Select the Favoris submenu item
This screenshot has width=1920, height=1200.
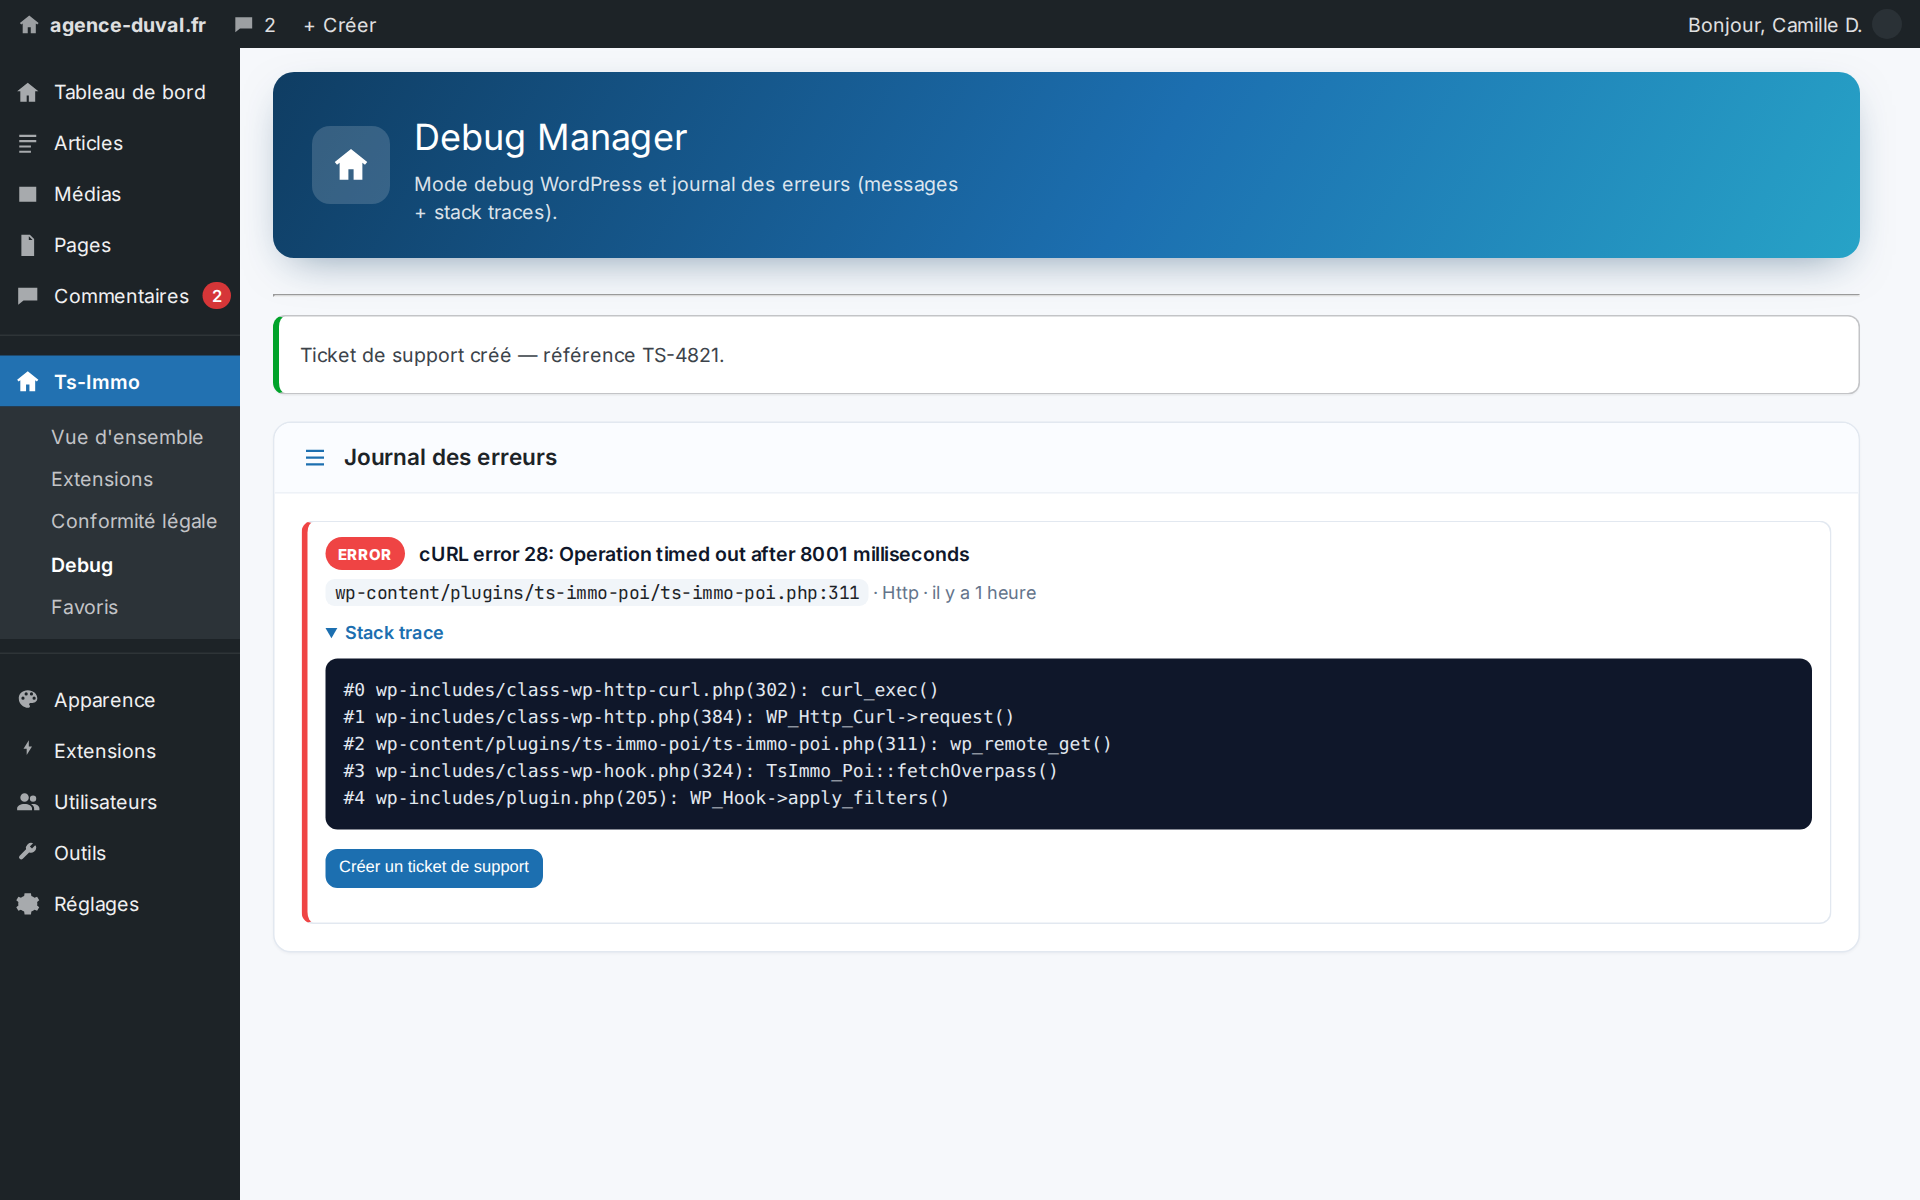[85, 607]
